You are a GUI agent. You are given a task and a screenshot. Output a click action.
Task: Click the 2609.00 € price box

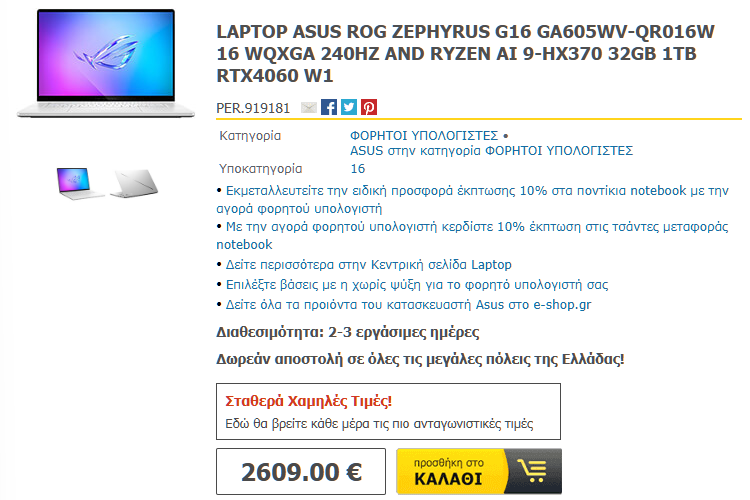point(301,471)
